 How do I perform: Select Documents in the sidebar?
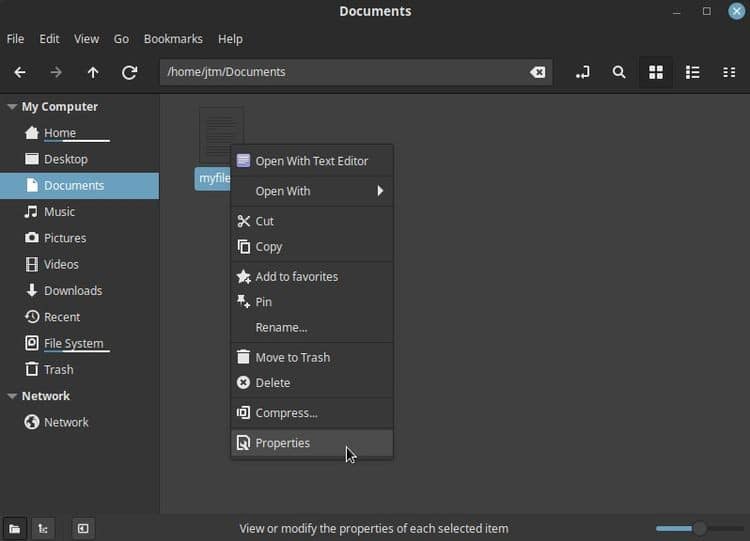pyautogui.click(x=79, y=186)
